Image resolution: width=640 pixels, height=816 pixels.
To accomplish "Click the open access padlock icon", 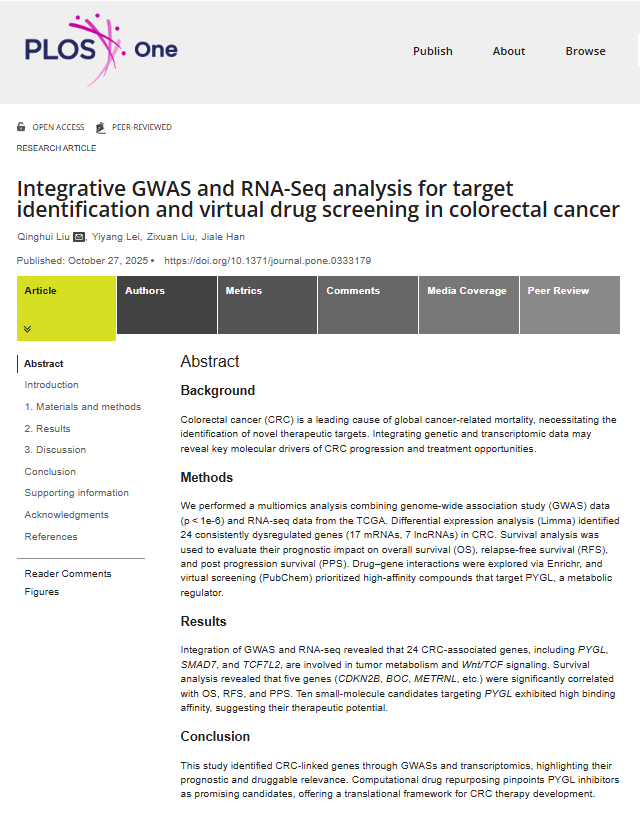I will [21, 126].
